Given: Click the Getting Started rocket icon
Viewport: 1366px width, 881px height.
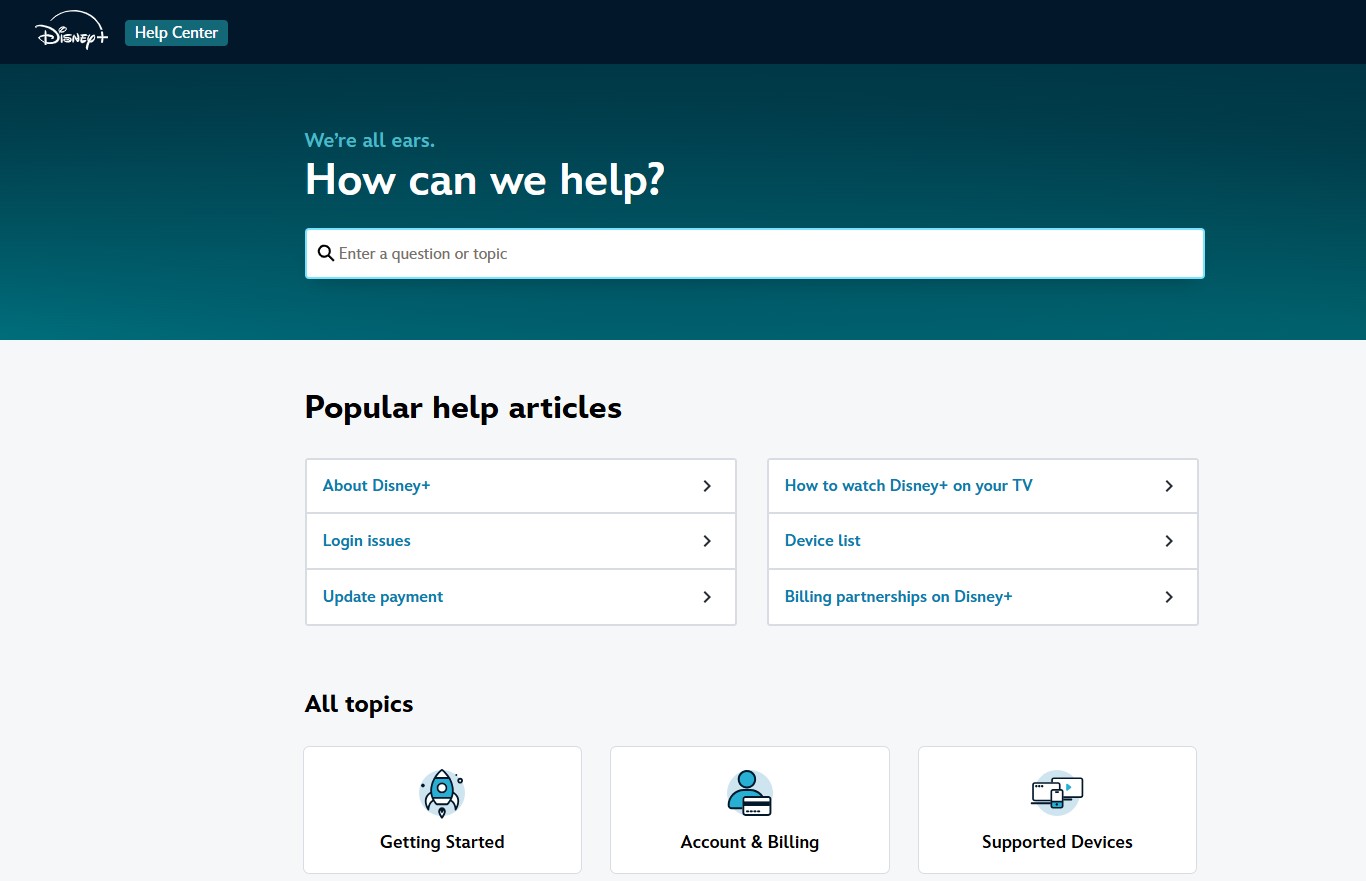Looking at the screenshot, I should coord(442,793).
